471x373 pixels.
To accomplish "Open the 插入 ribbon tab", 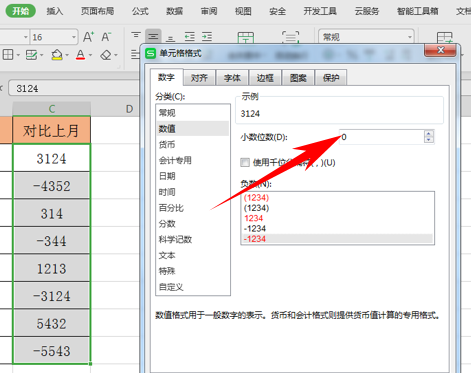I will (55, 11).
